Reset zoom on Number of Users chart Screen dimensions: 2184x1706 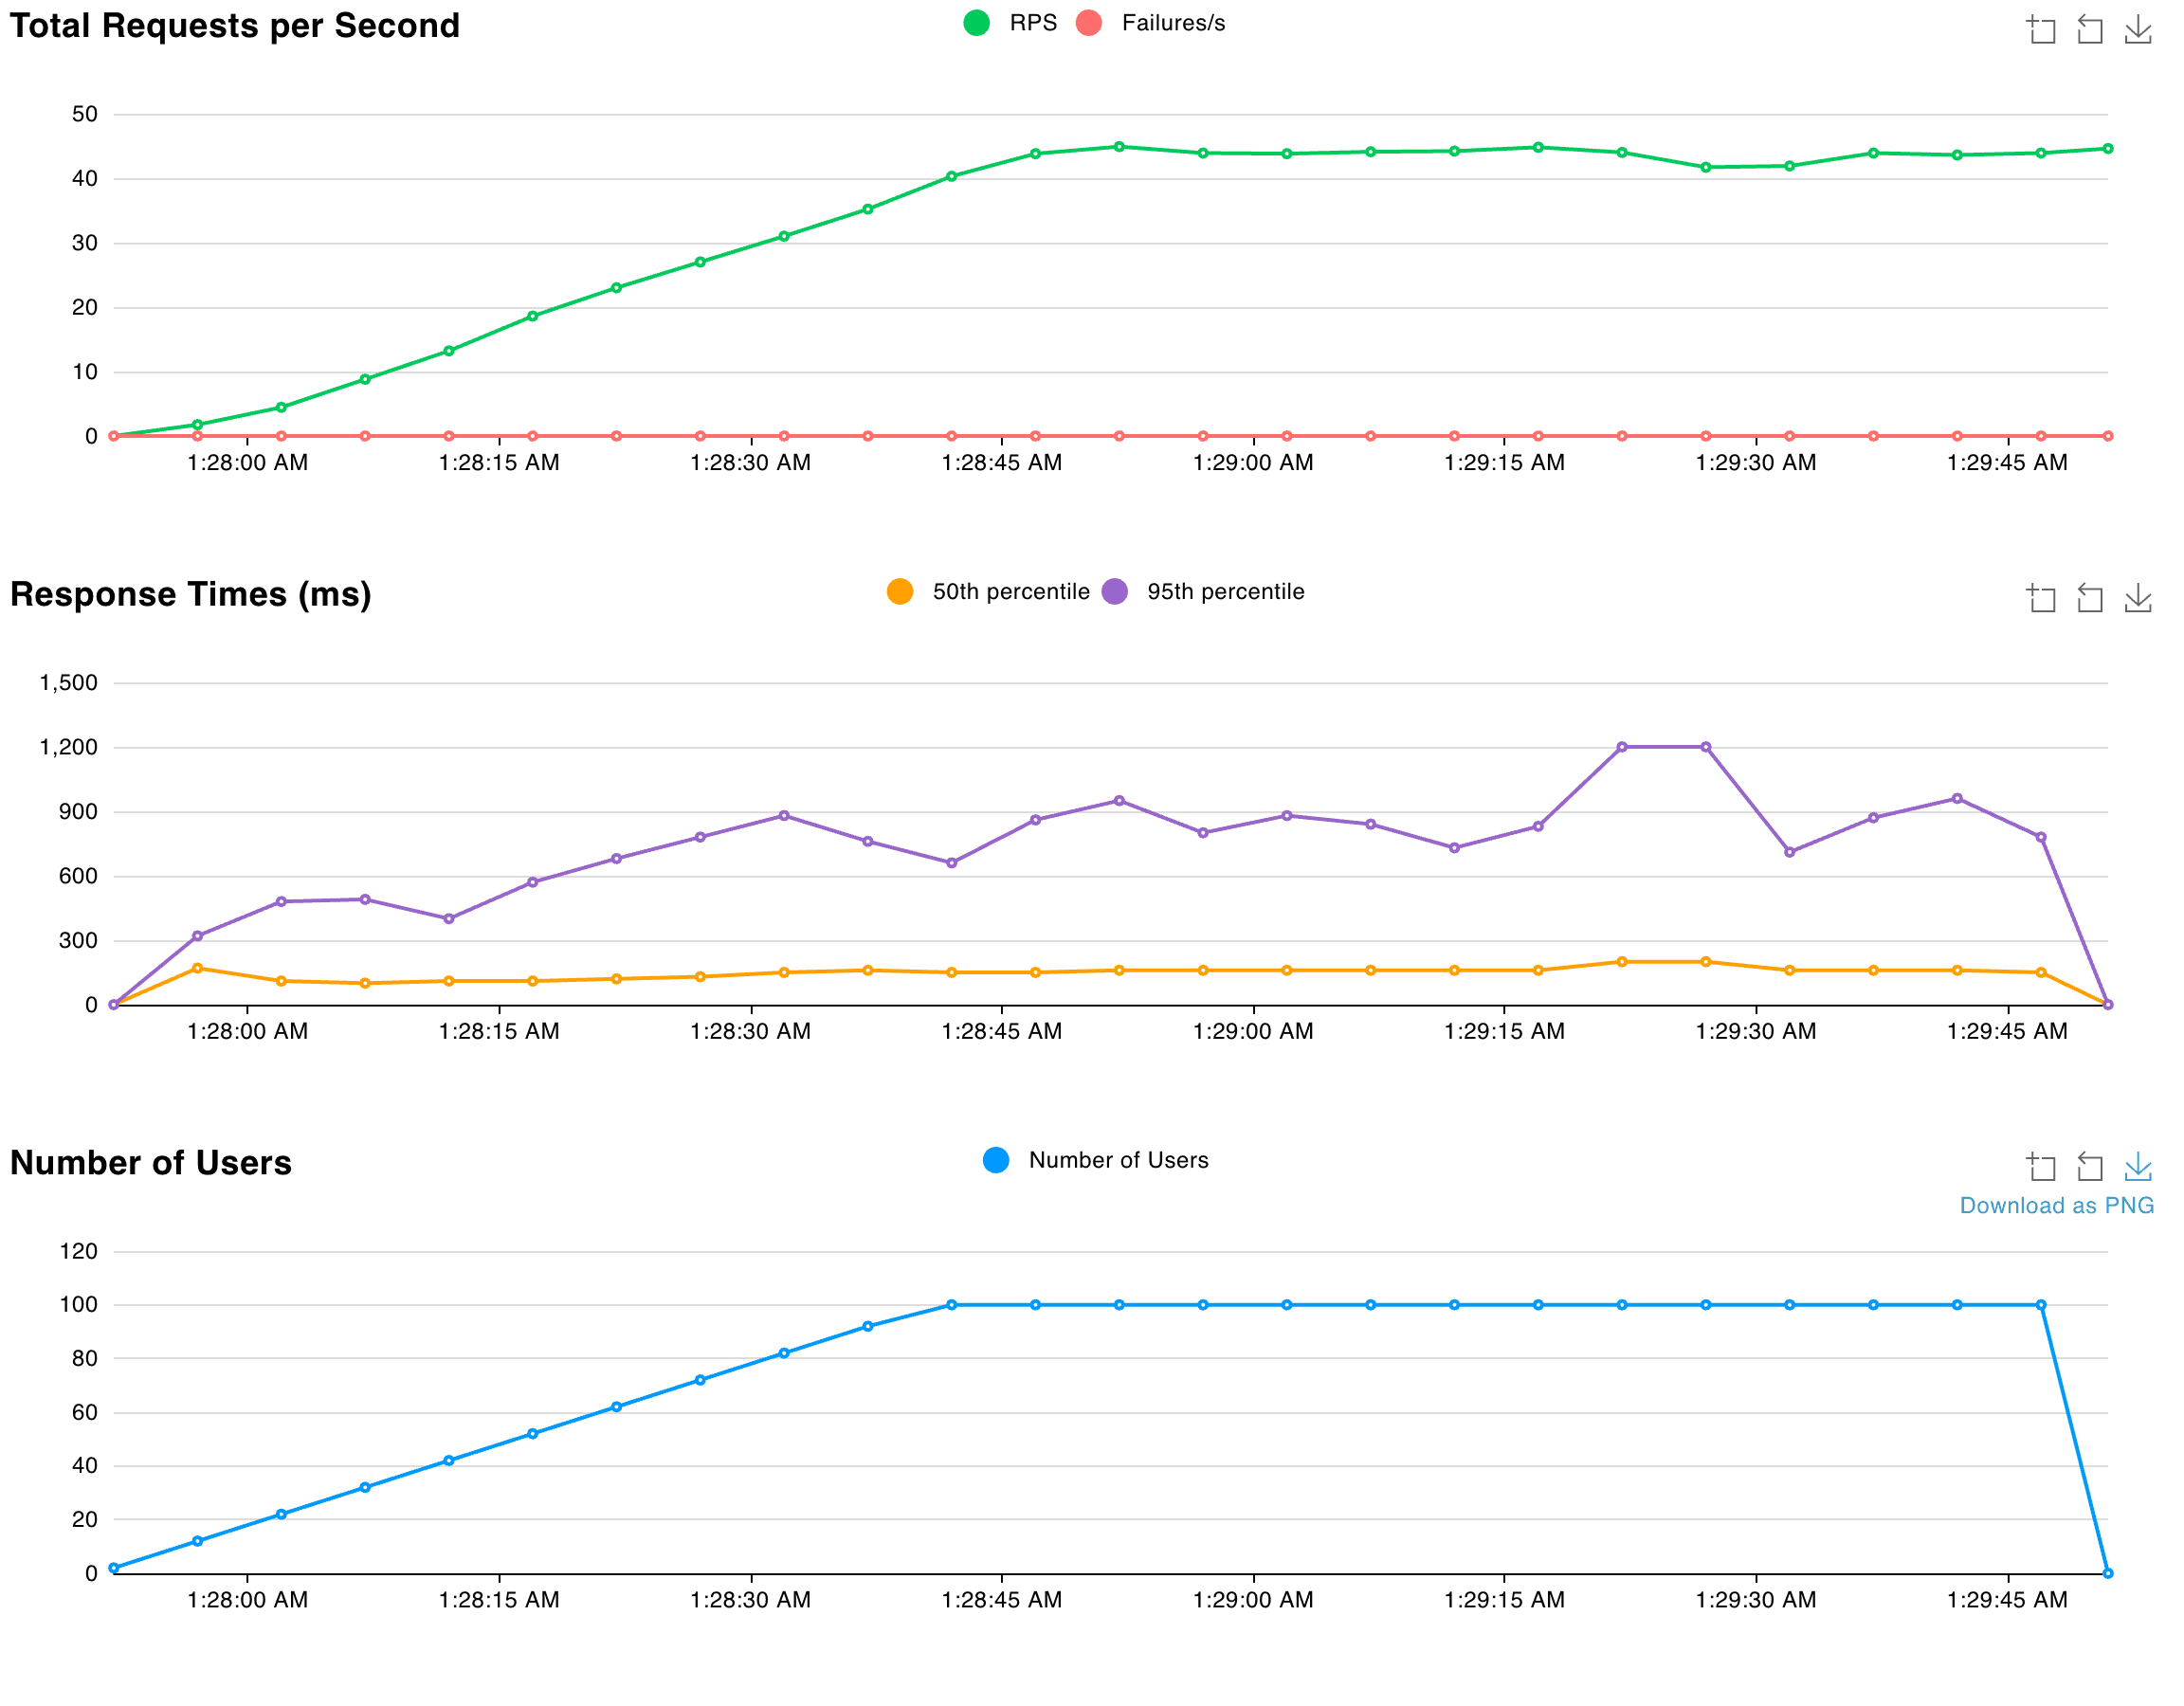[x=2089, y=1167]
